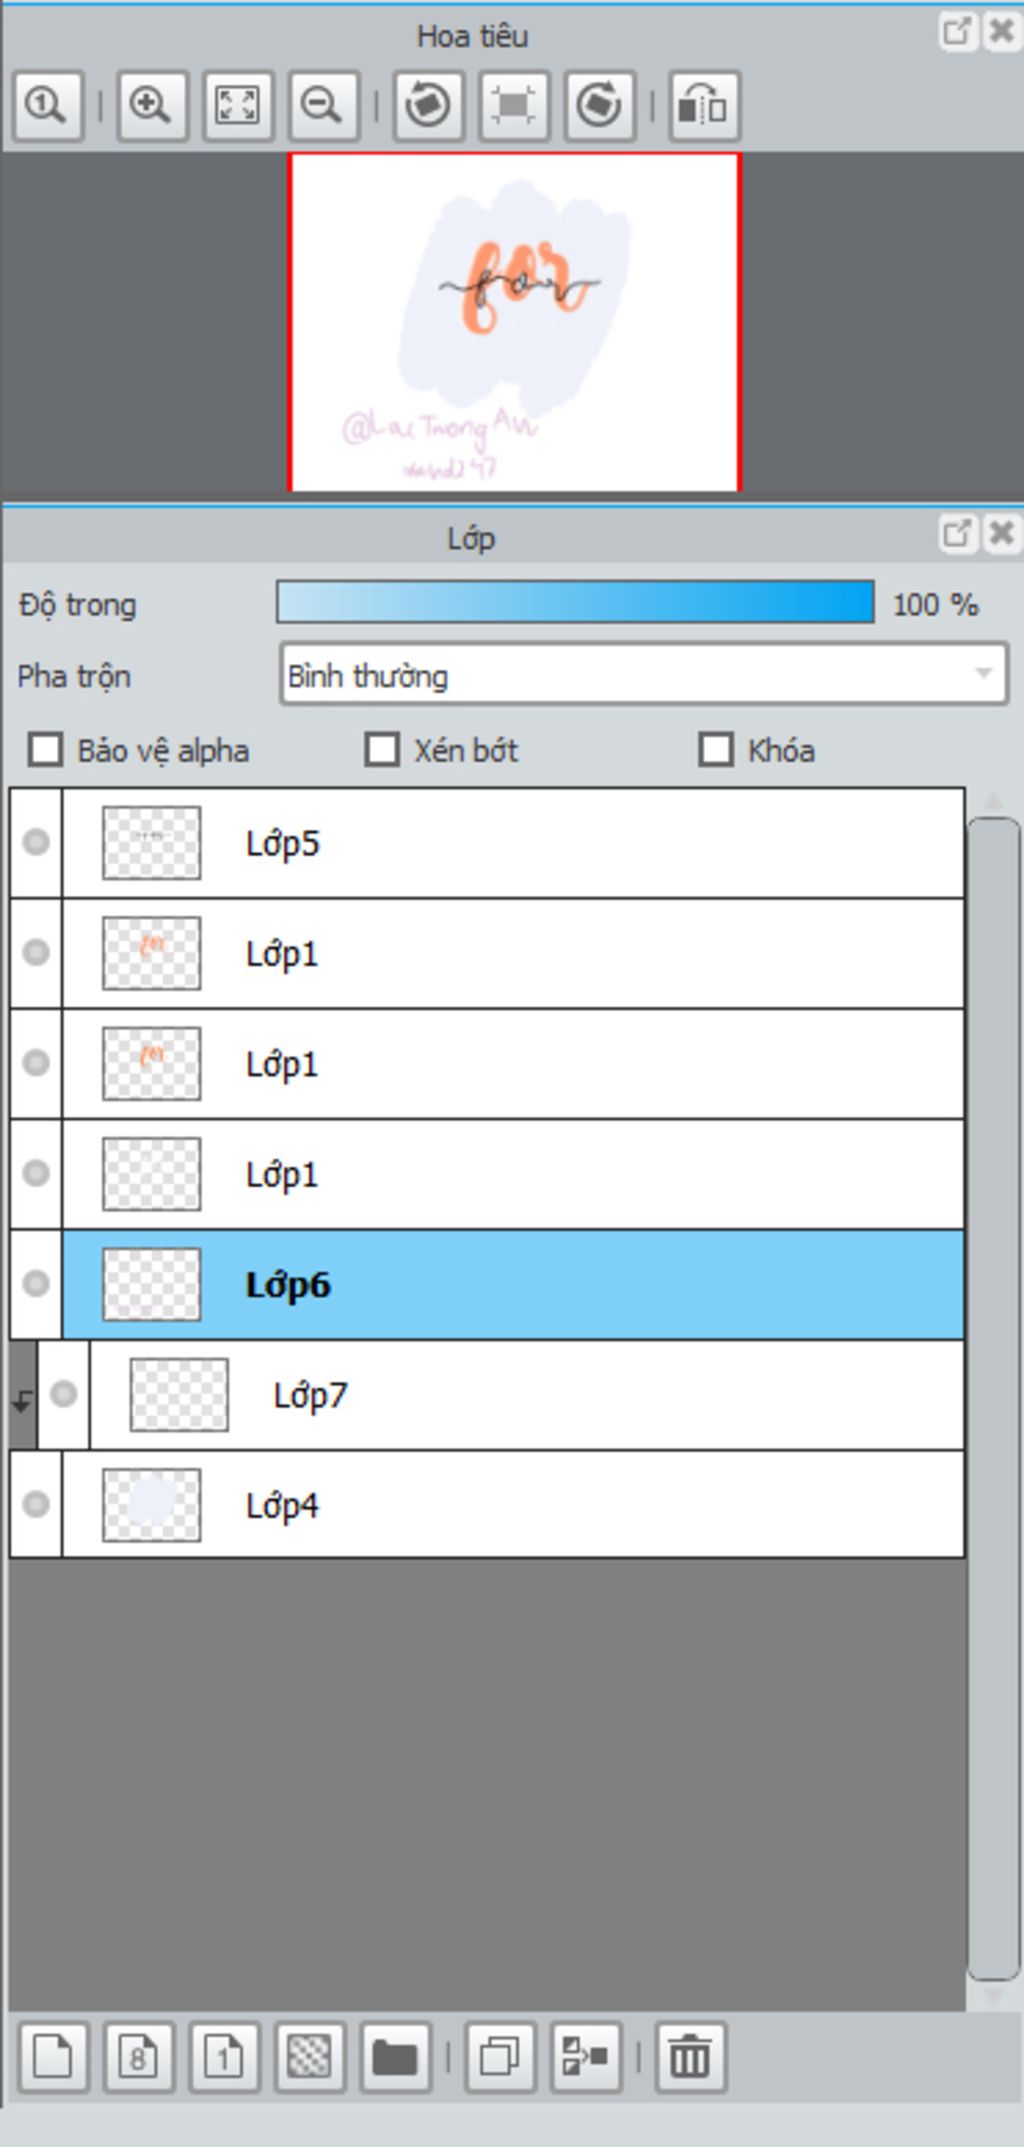The width and height of the screenshot is (1024, 2147).
Task: Click the navigator canvas preview thumbnail
Action: (x=514, y=322)
